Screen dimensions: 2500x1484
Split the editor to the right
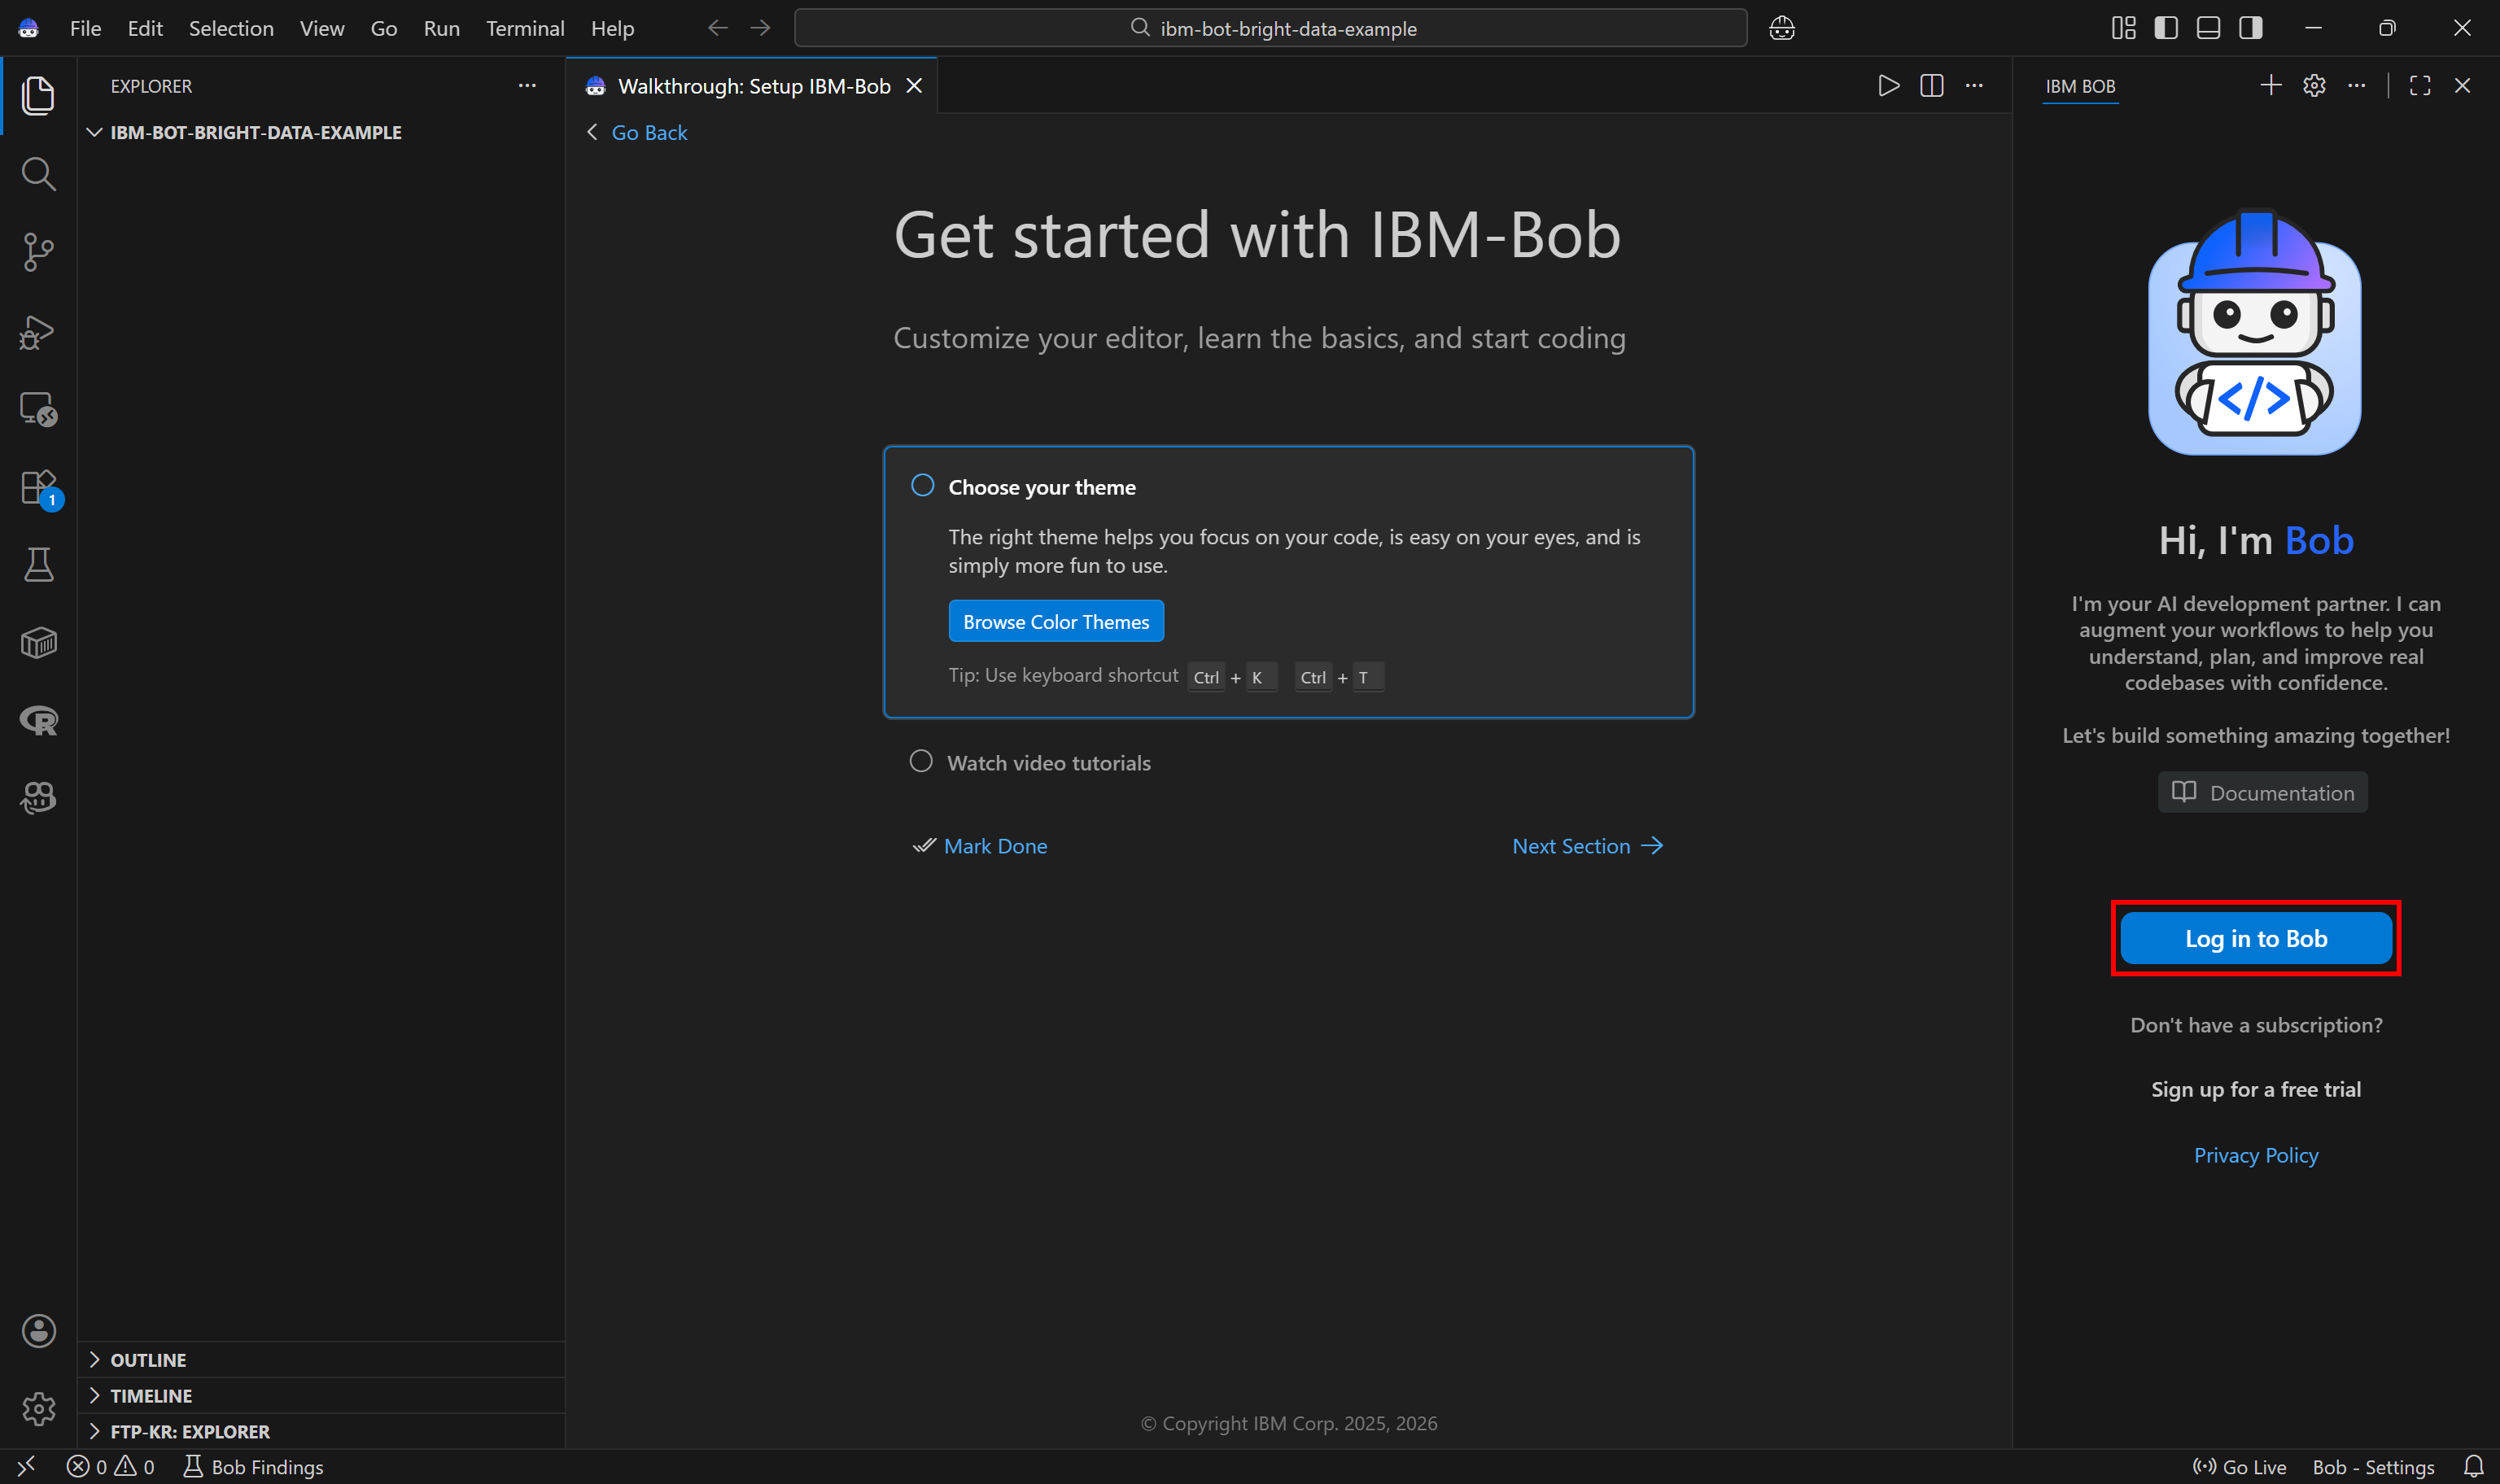click(1932, 86)
